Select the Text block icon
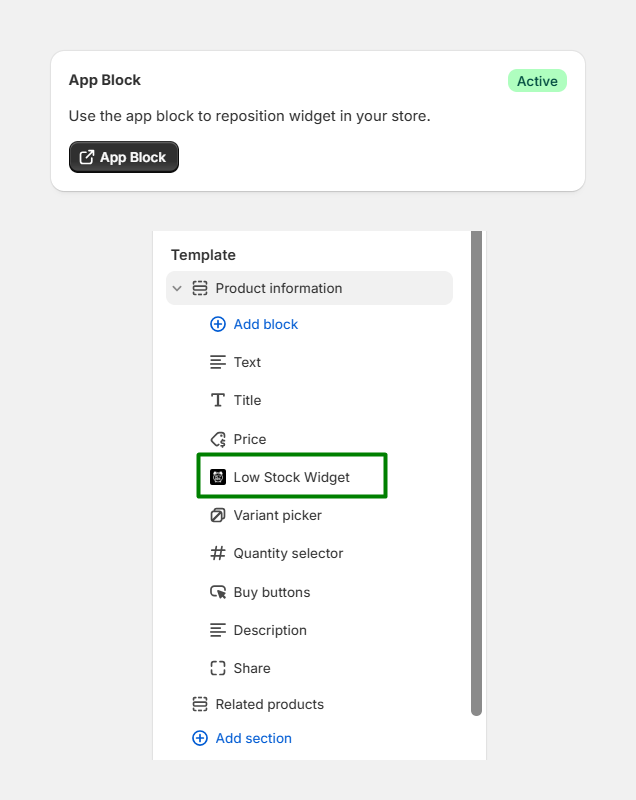The width and height of the screenshot is (636, 800). coord(218,362)
